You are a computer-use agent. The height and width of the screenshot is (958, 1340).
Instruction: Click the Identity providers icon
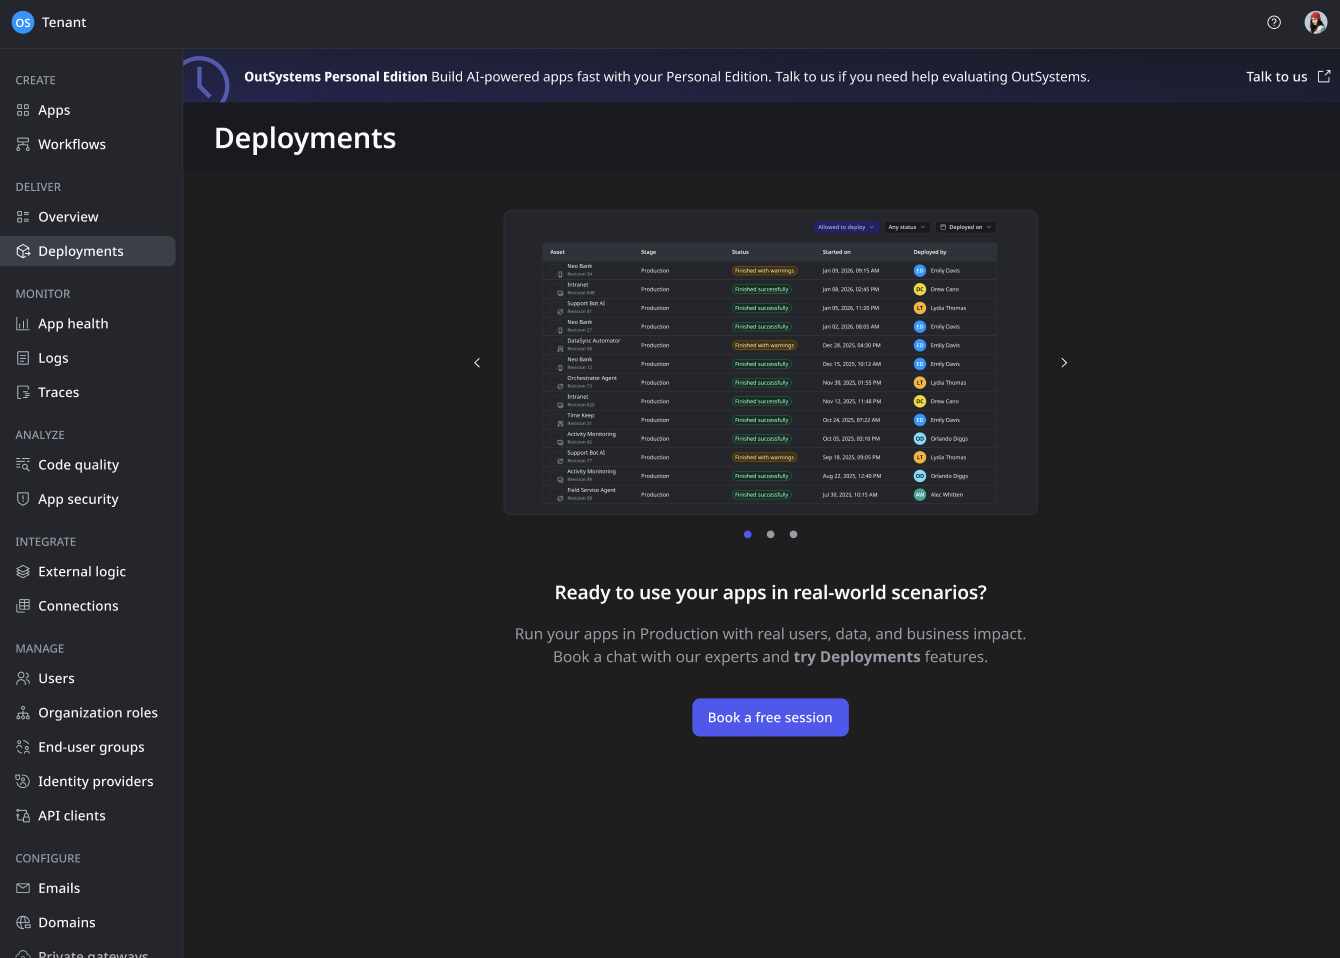(x=23, y=781)
